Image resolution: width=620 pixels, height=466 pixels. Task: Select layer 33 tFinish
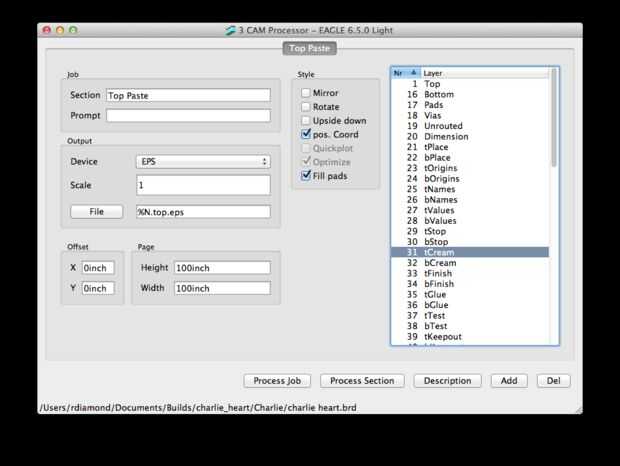point(470,274)
